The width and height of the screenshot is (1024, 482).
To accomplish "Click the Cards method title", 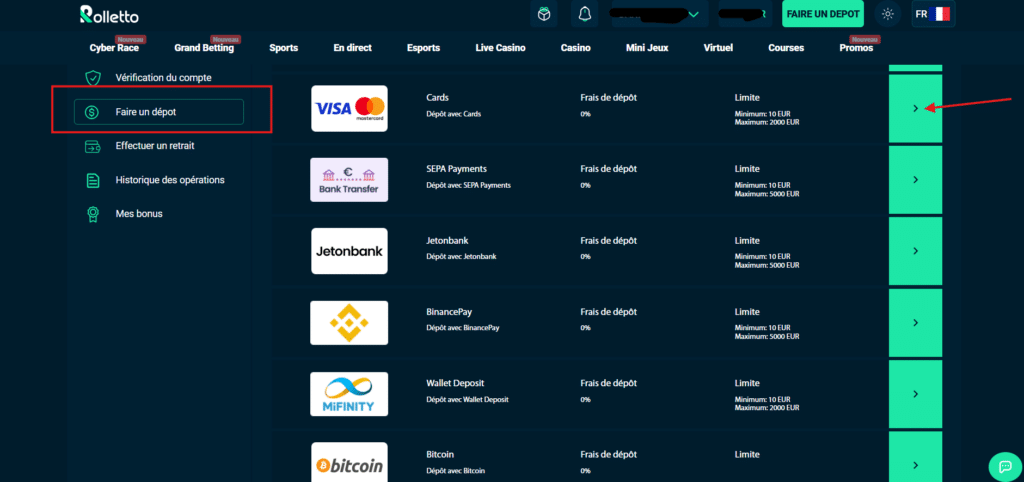I will coord(438,97).
